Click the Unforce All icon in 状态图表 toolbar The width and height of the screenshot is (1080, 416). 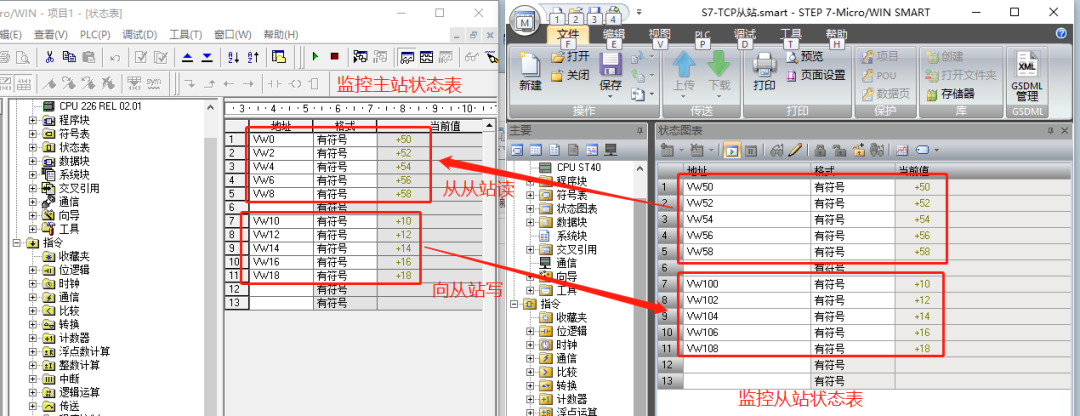click(858, 149)
